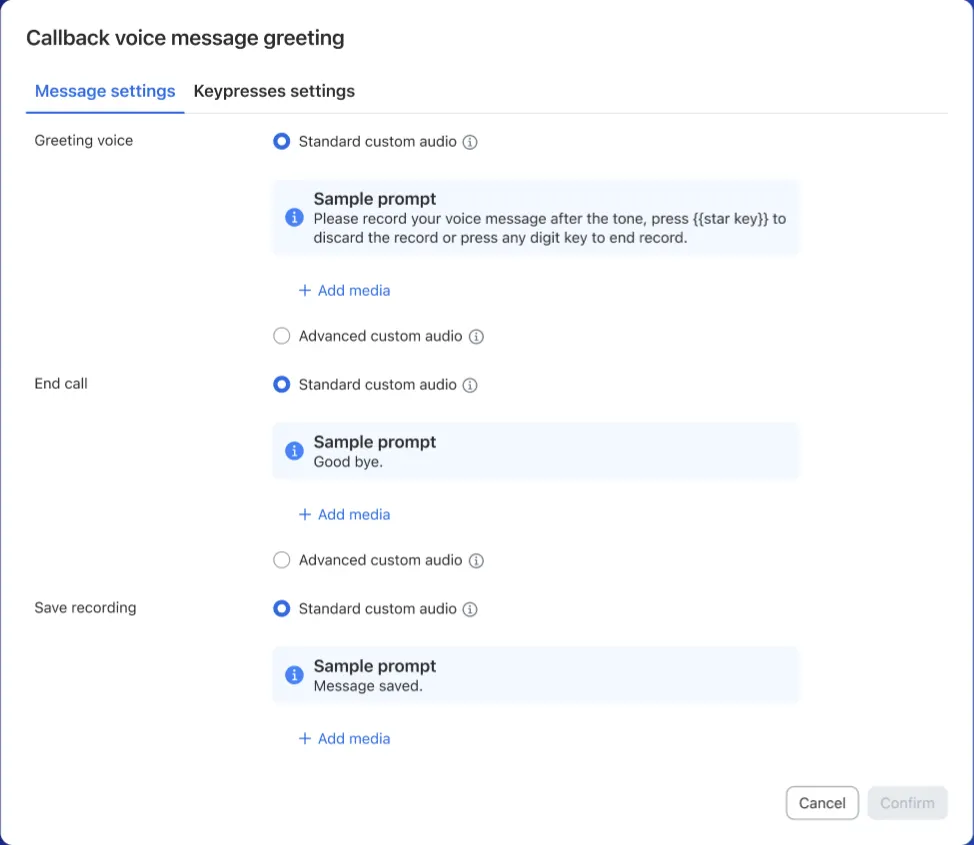Click Add media under the Greeting voice prompt
The height and width of the screenshot is (845, 974).
tap(344, 290)
